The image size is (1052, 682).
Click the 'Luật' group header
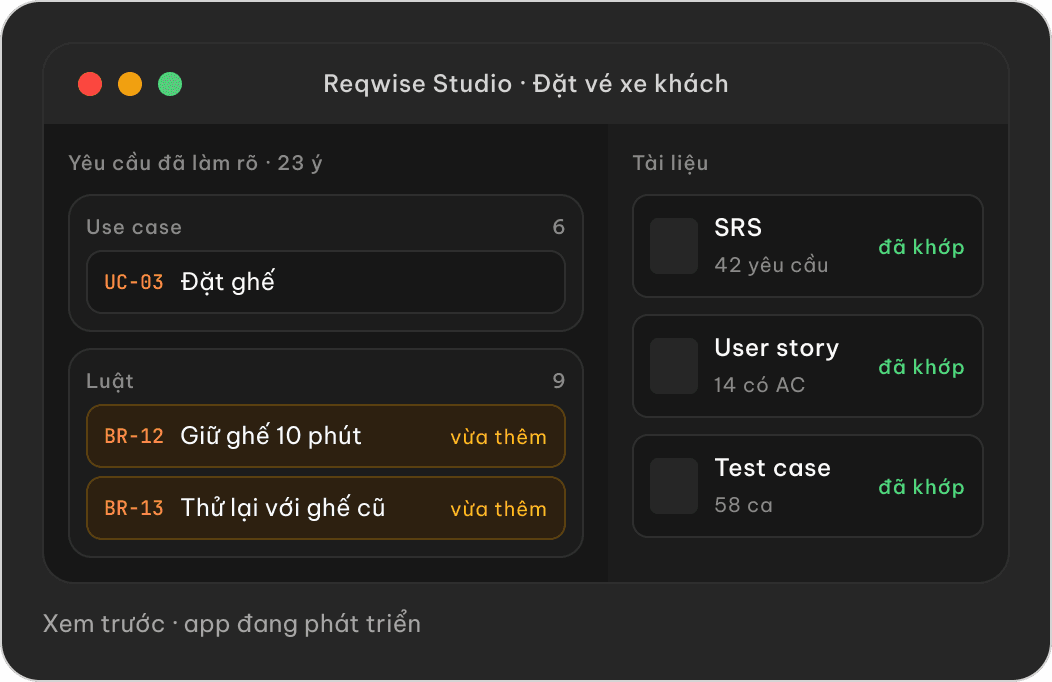[x=110, y=381]
